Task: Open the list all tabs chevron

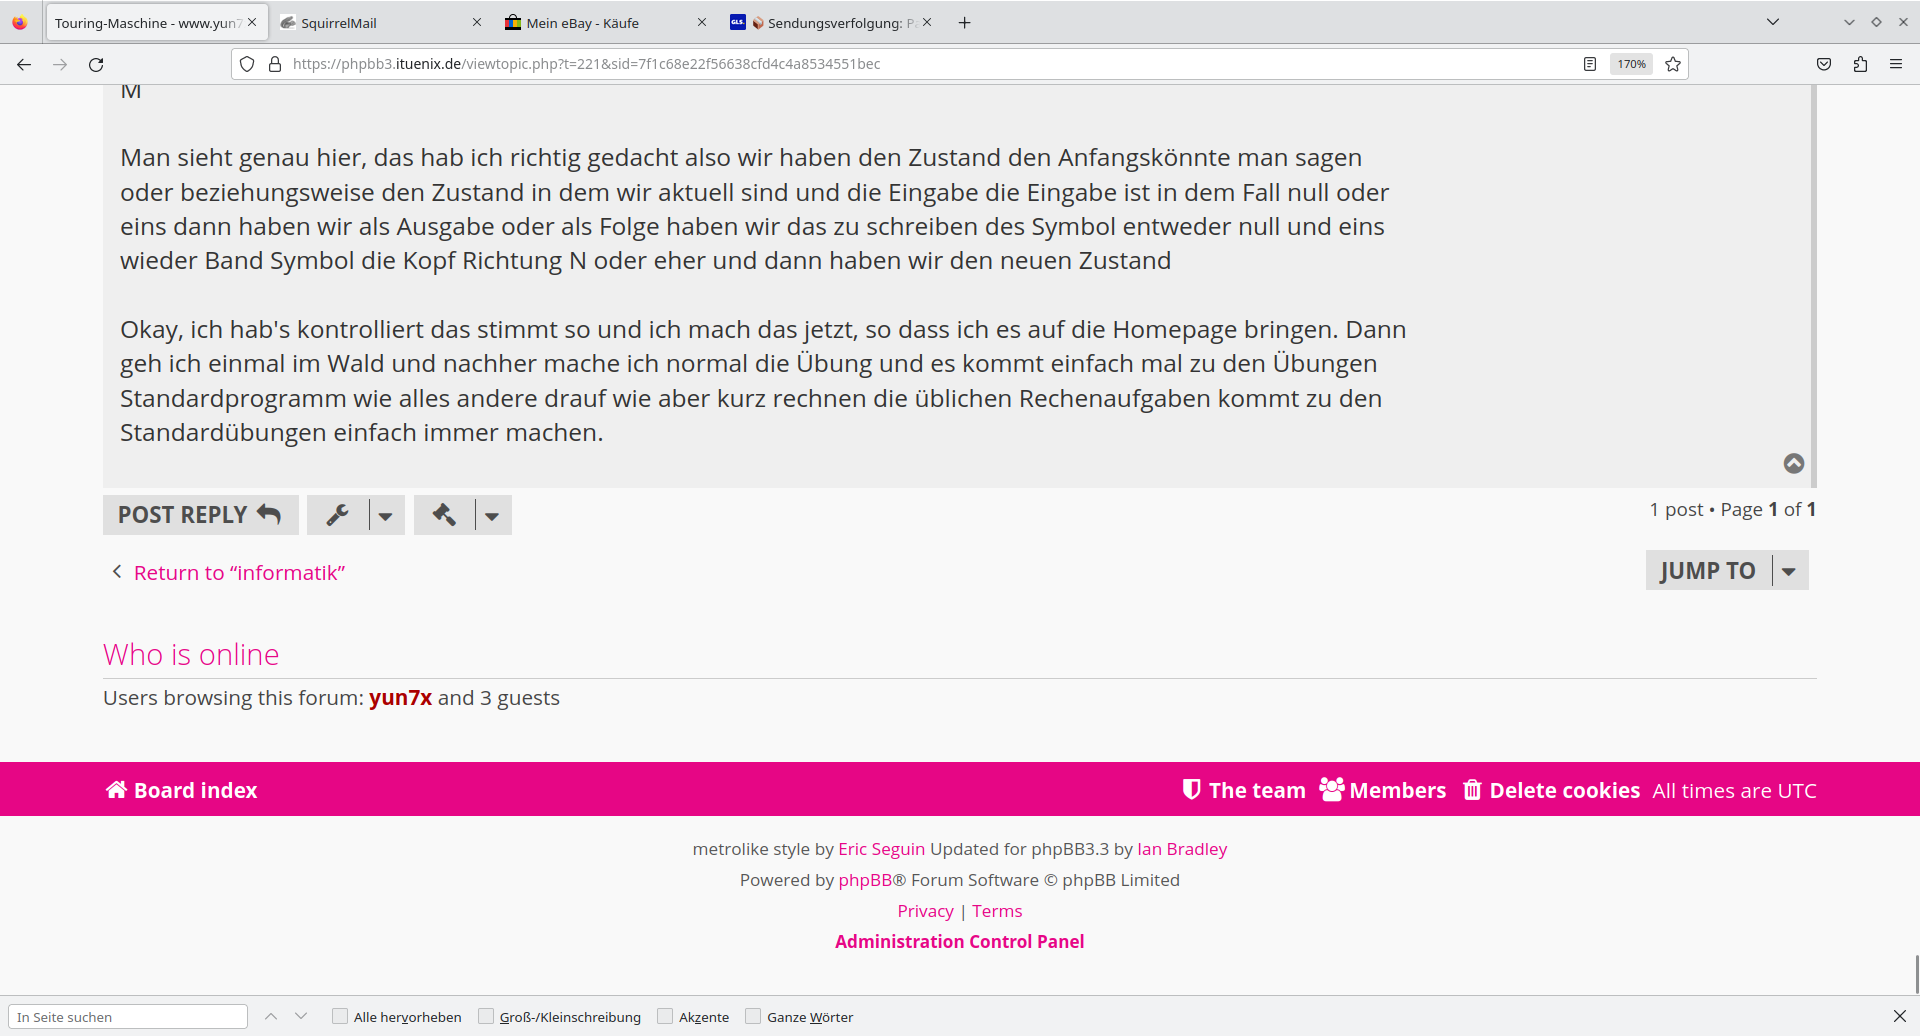Action: (x=1773, y=22)
